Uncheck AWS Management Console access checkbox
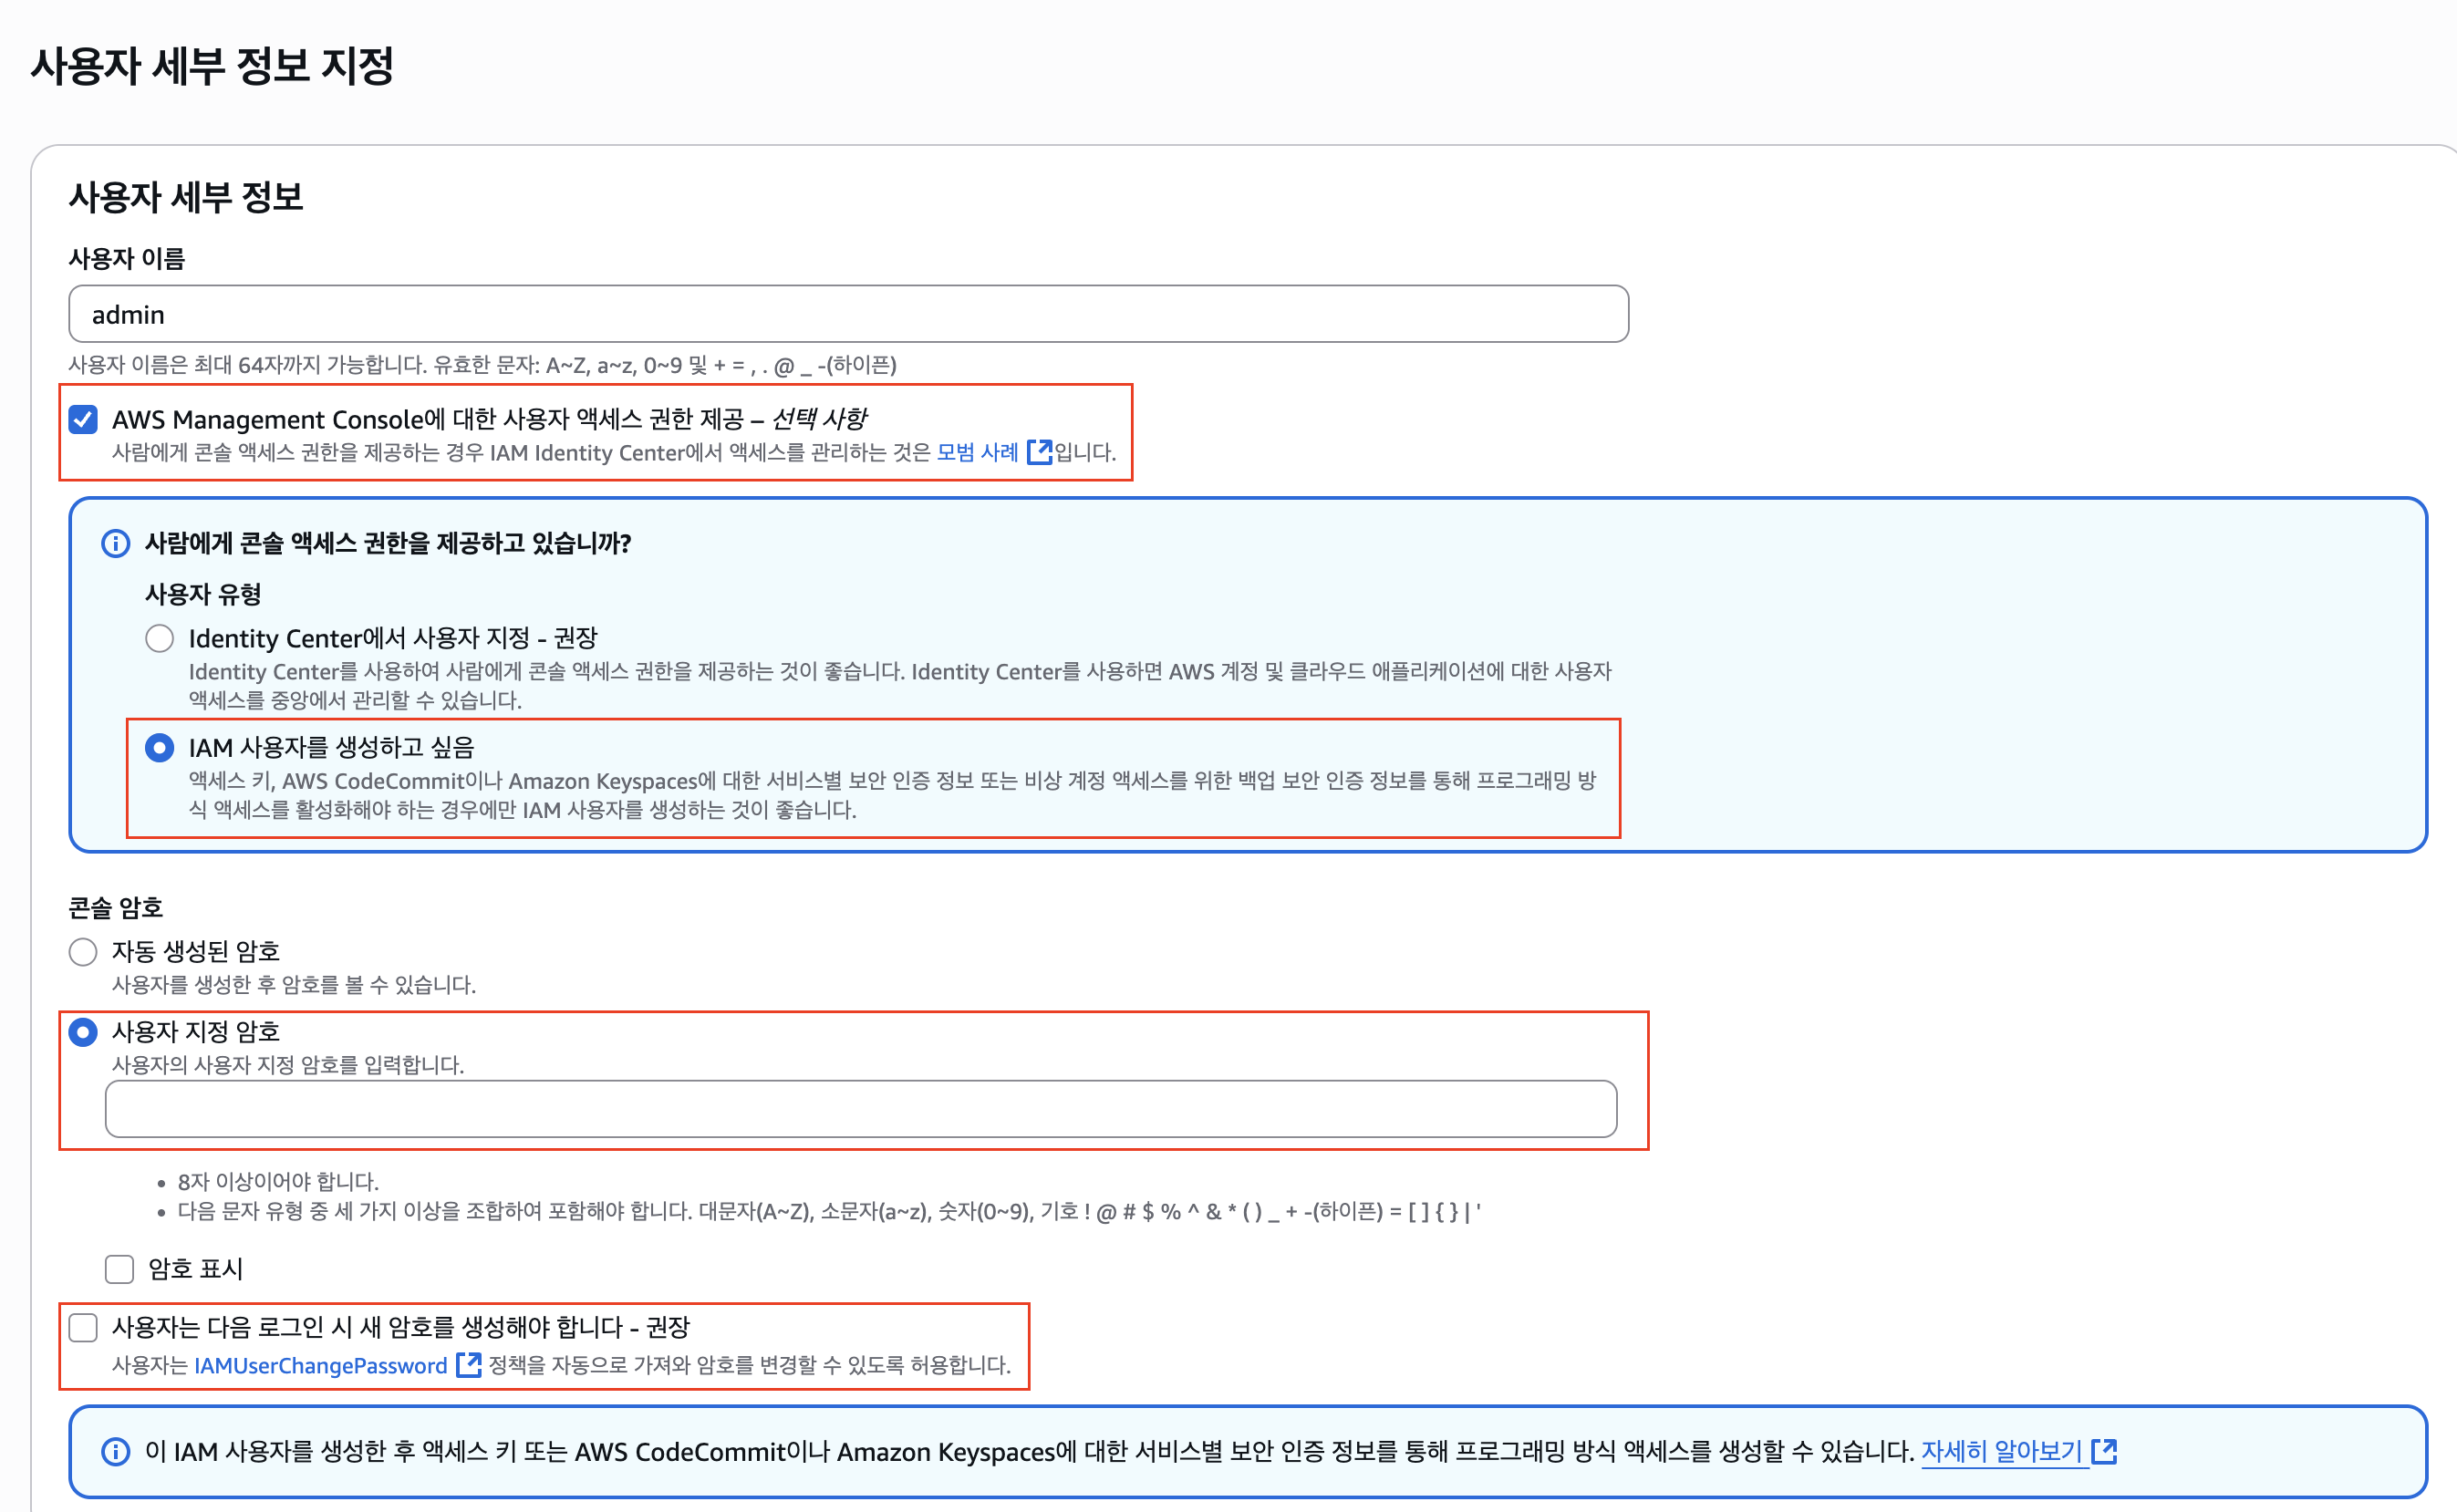 [x=83, y=419]
